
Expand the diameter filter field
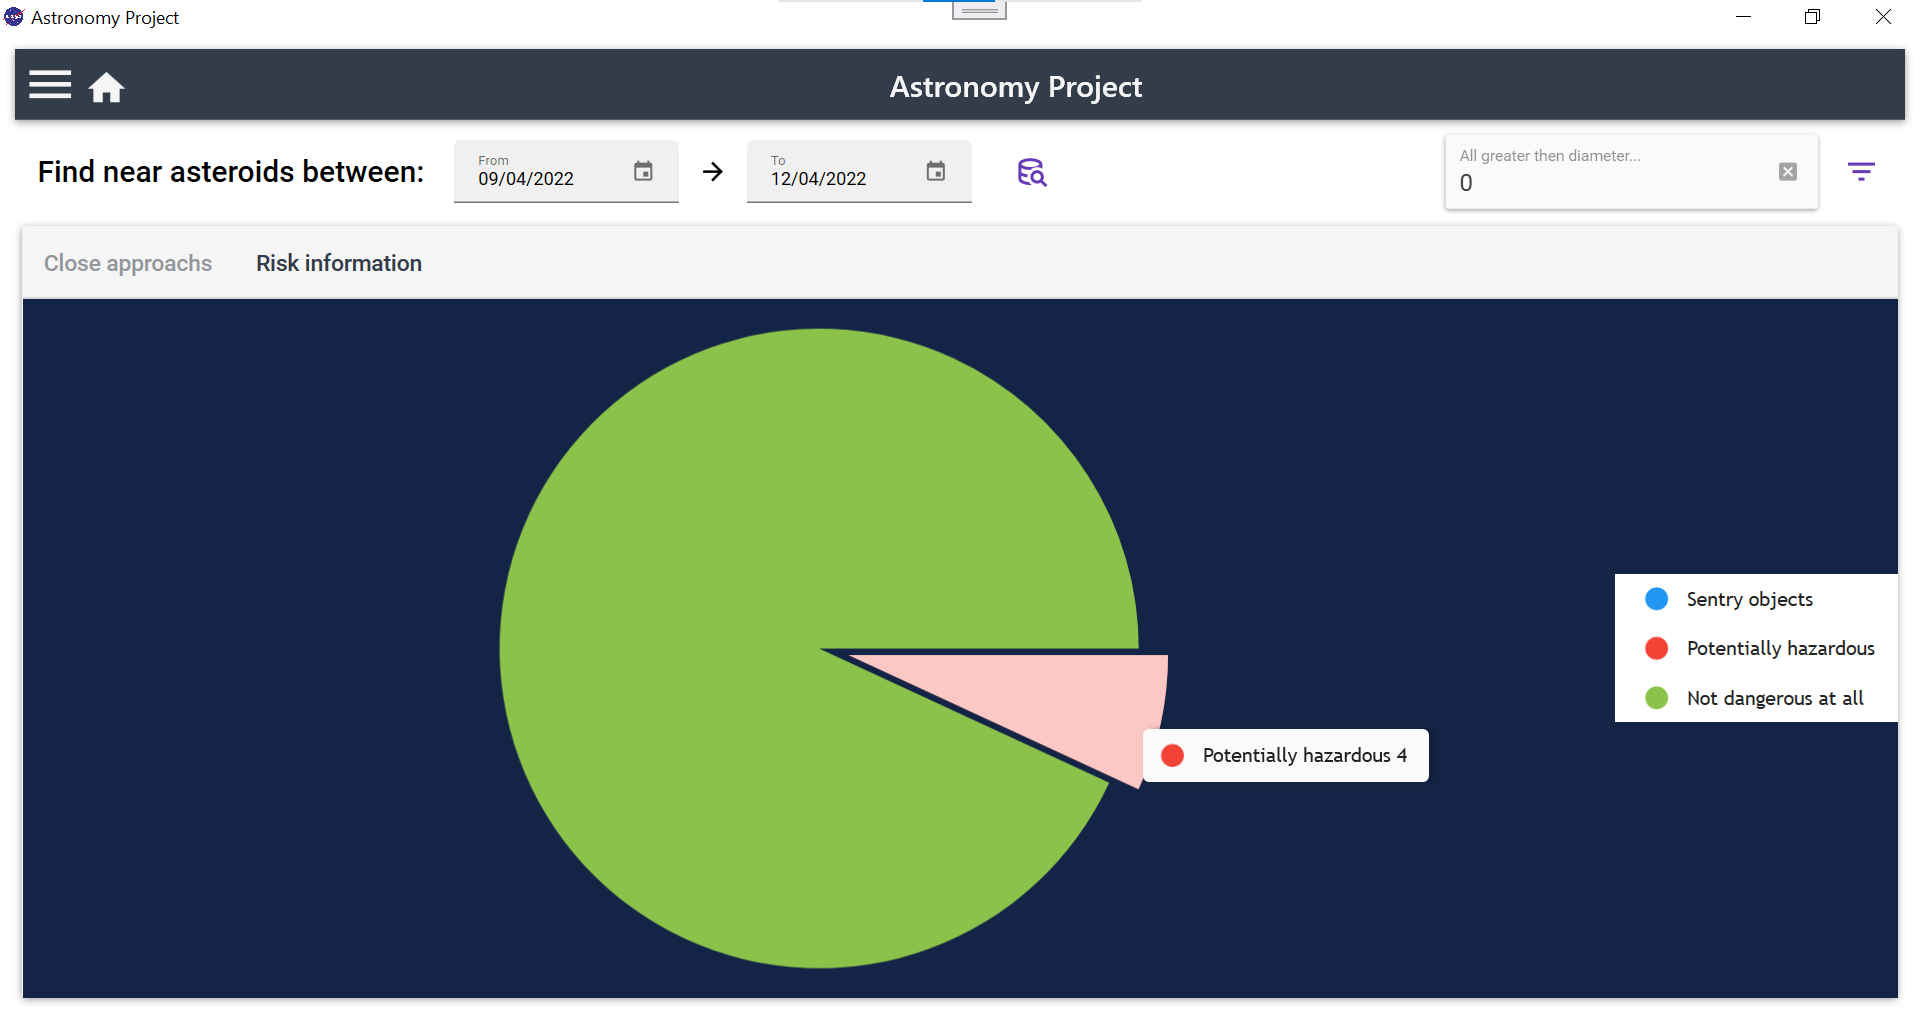point(1600,182)
